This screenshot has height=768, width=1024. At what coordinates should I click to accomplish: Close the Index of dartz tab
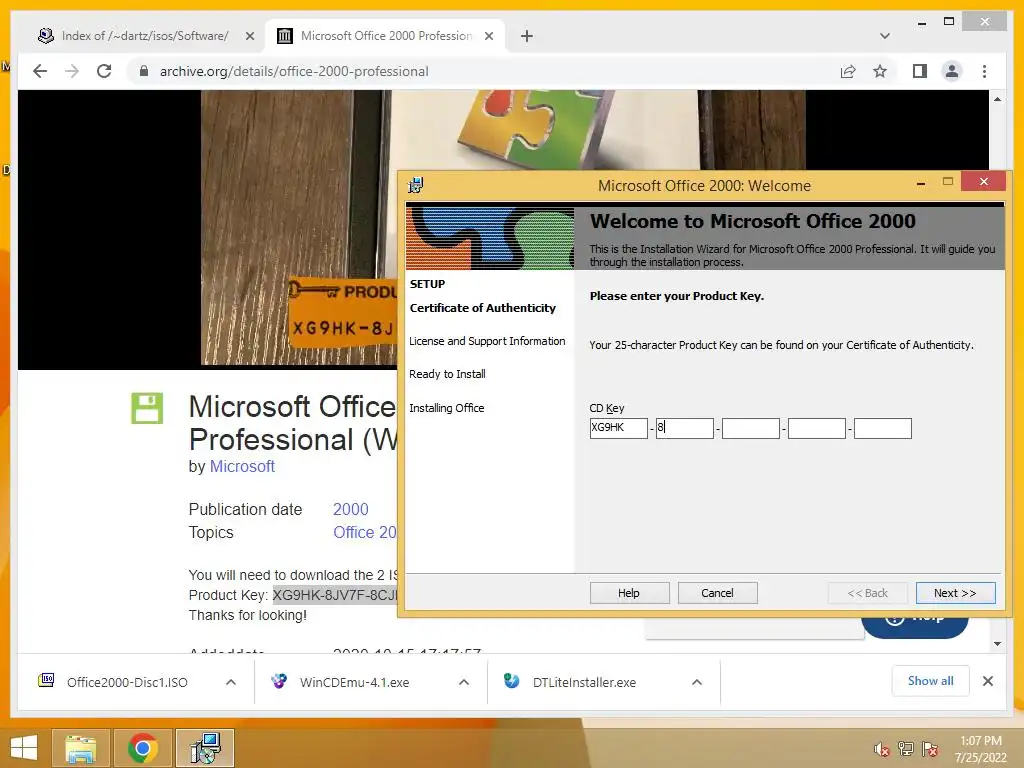click(249, 36)
